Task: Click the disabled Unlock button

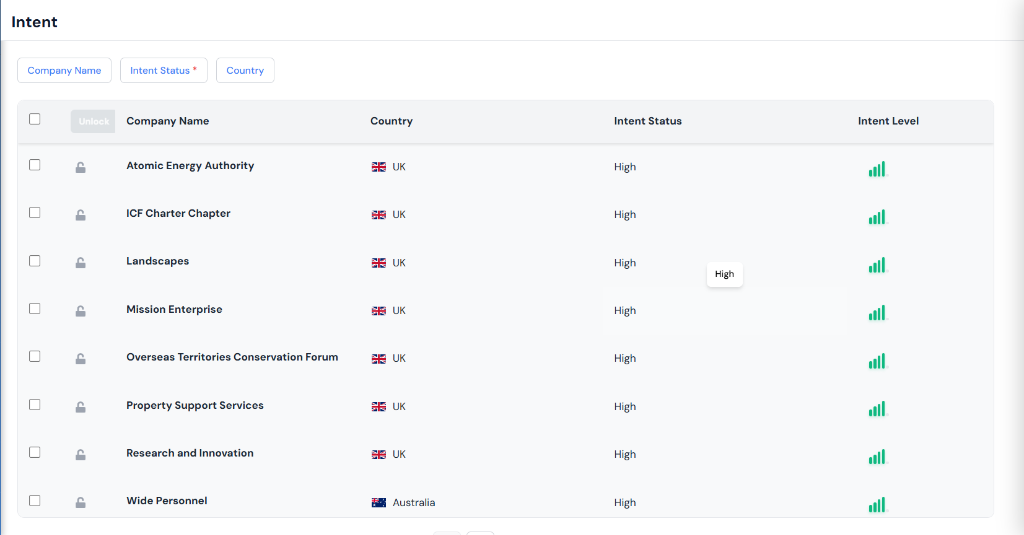Action: (93, 122)
